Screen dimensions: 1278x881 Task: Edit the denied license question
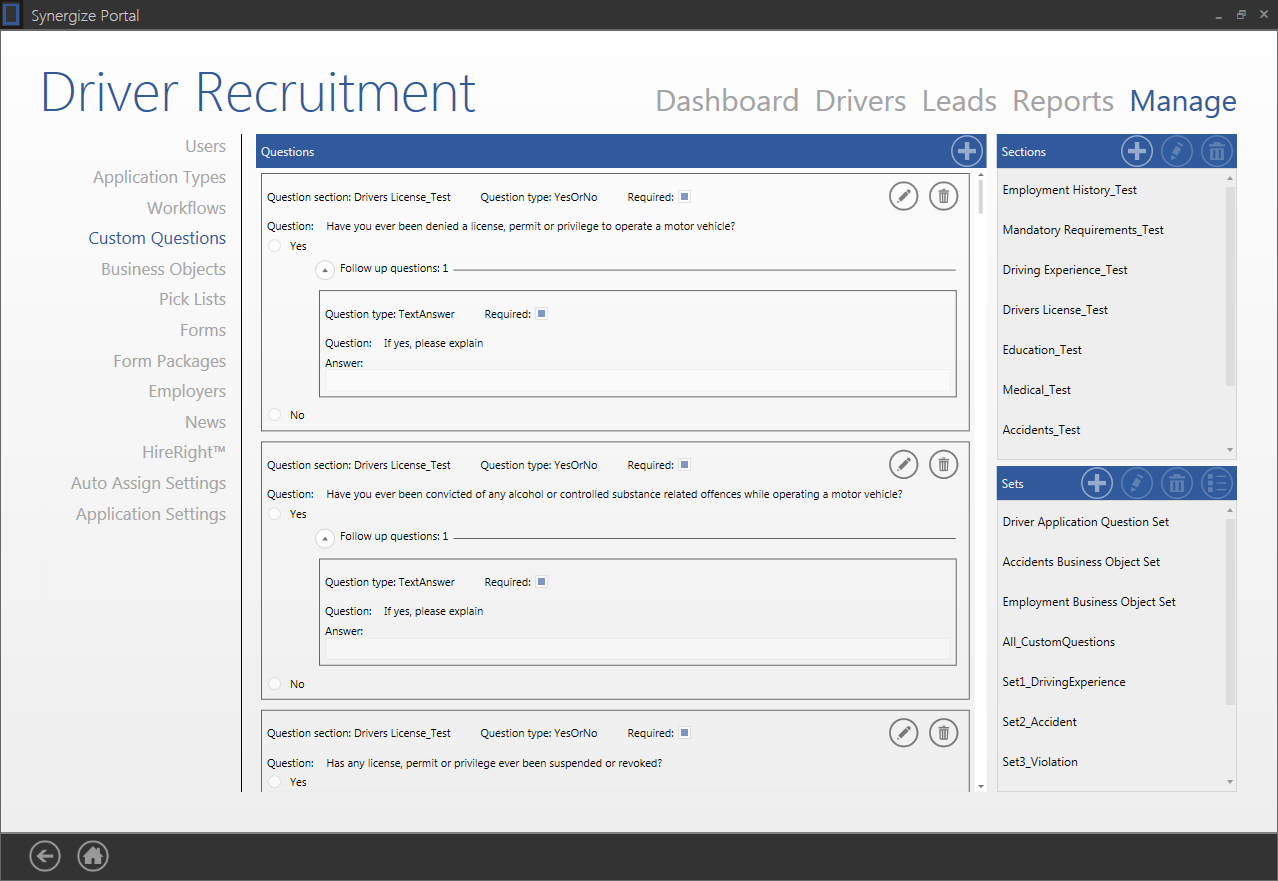click(903, 196)
